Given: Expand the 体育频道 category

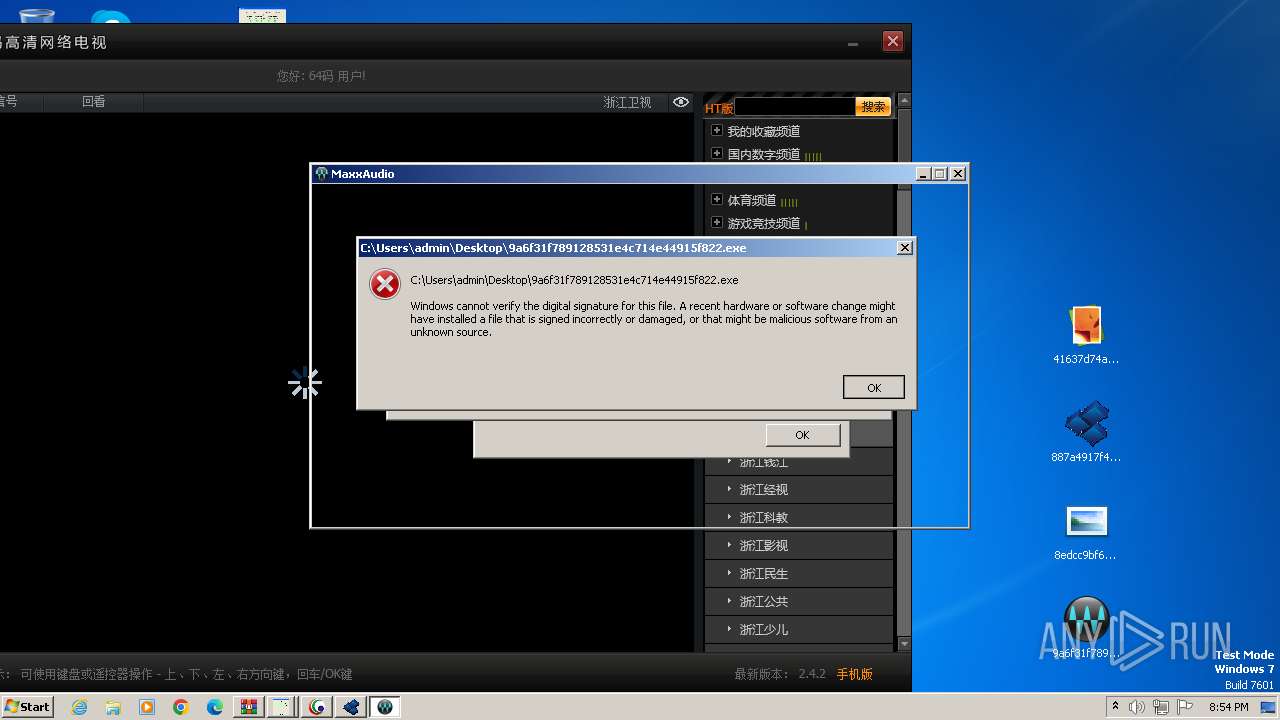Looking at the screenshot, I should [x=716, y=199].
